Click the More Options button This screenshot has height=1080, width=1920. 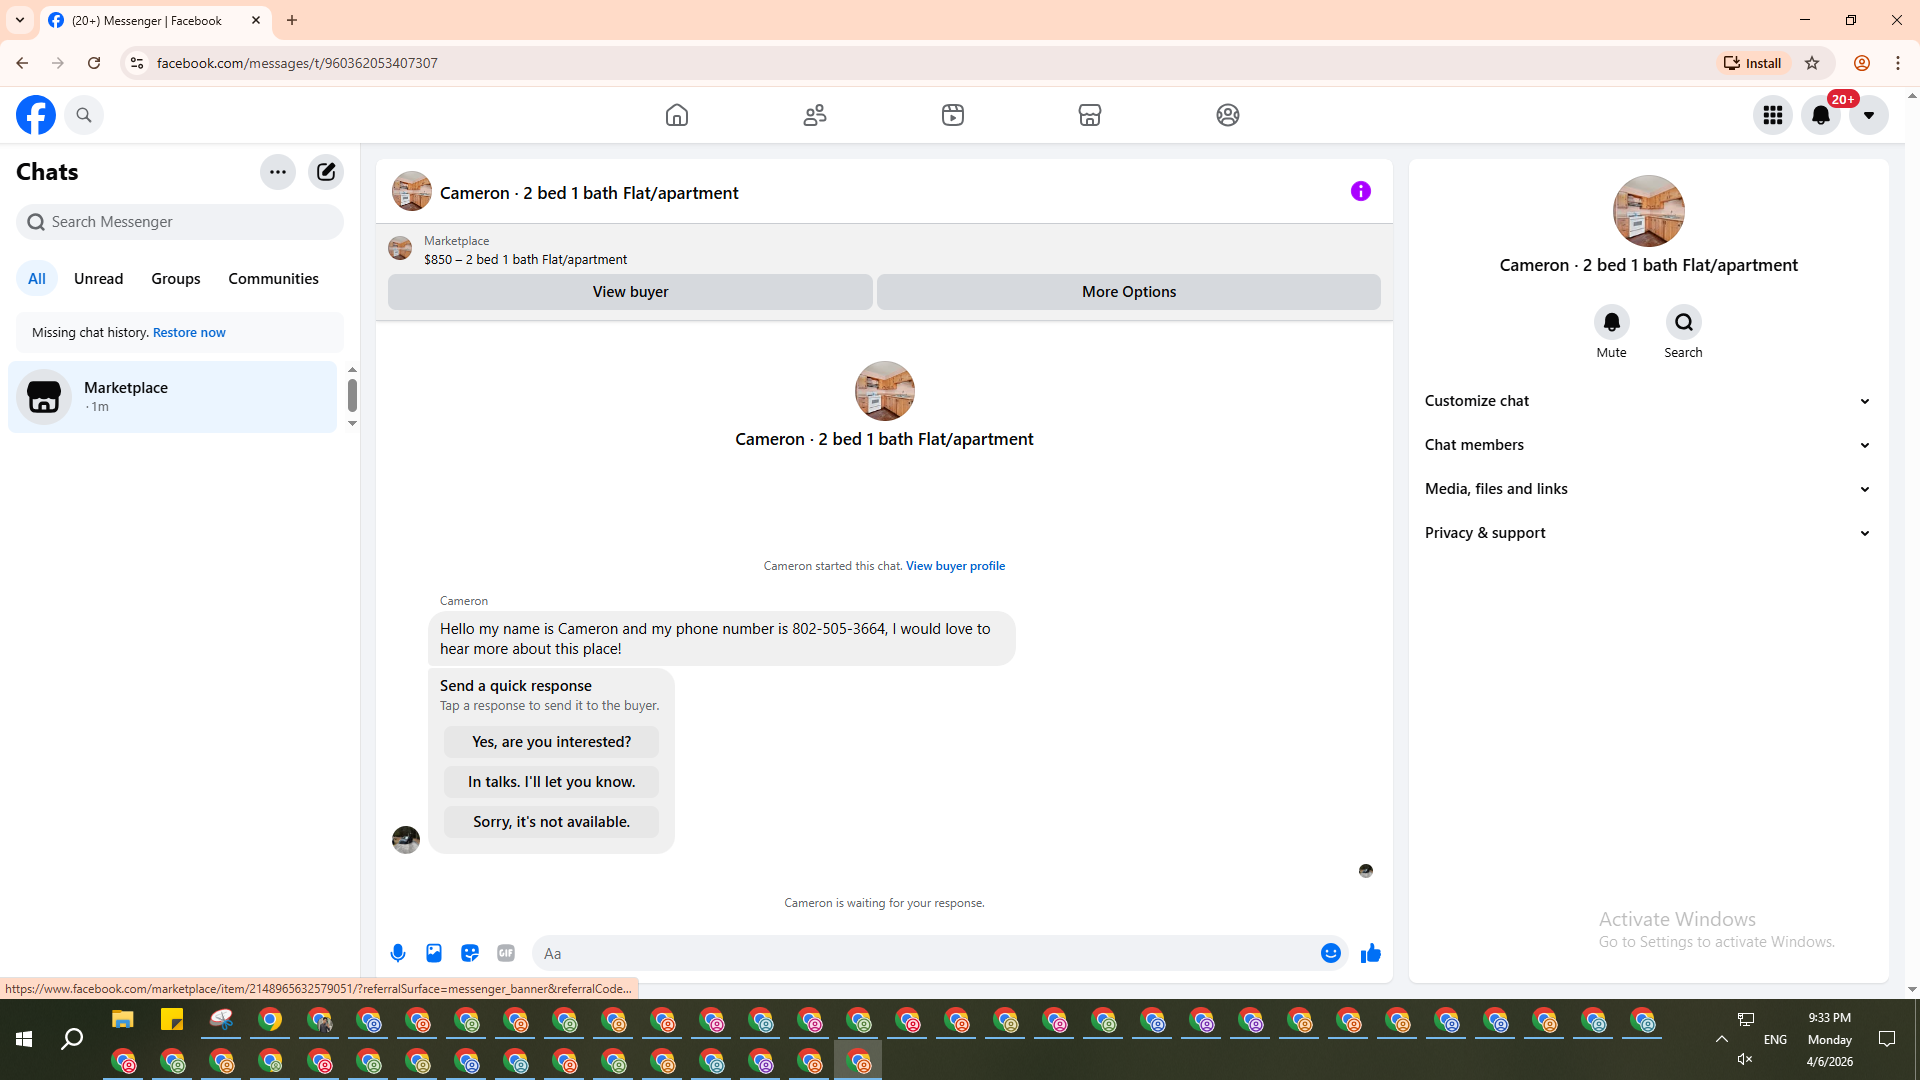click(1129, 292)
